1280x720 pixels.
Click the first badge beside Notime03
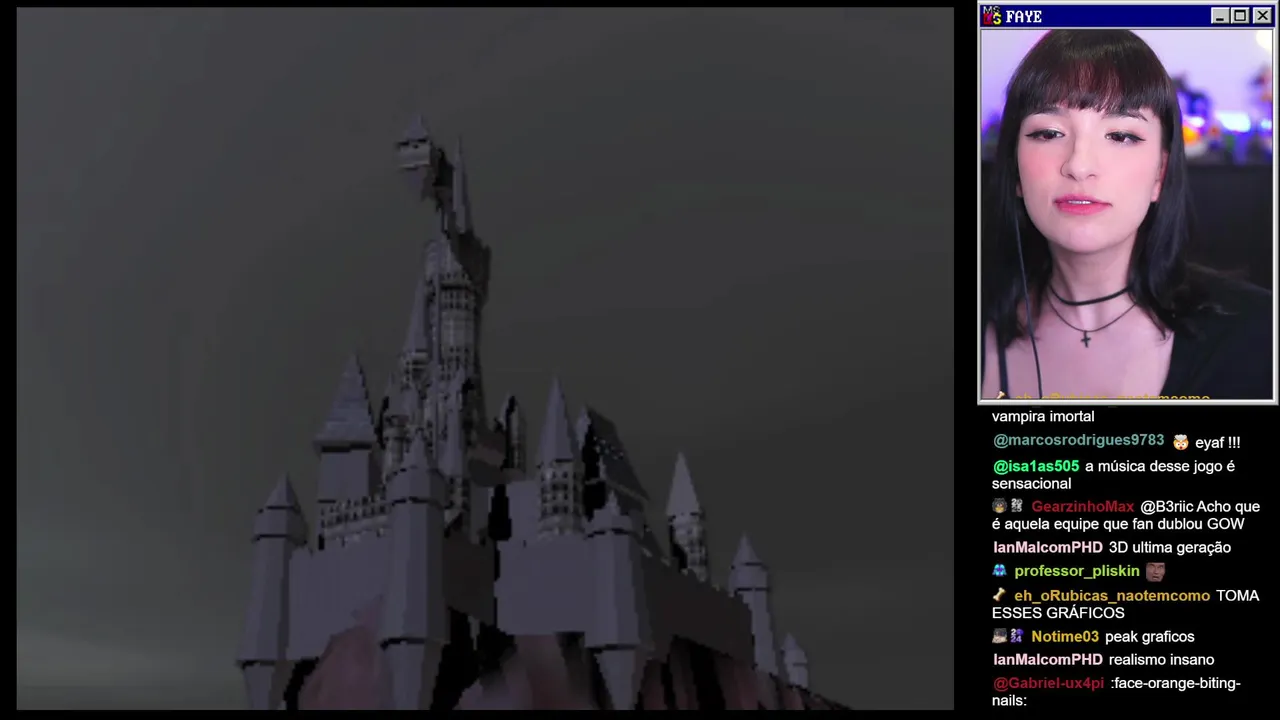[x=999, y=636]
